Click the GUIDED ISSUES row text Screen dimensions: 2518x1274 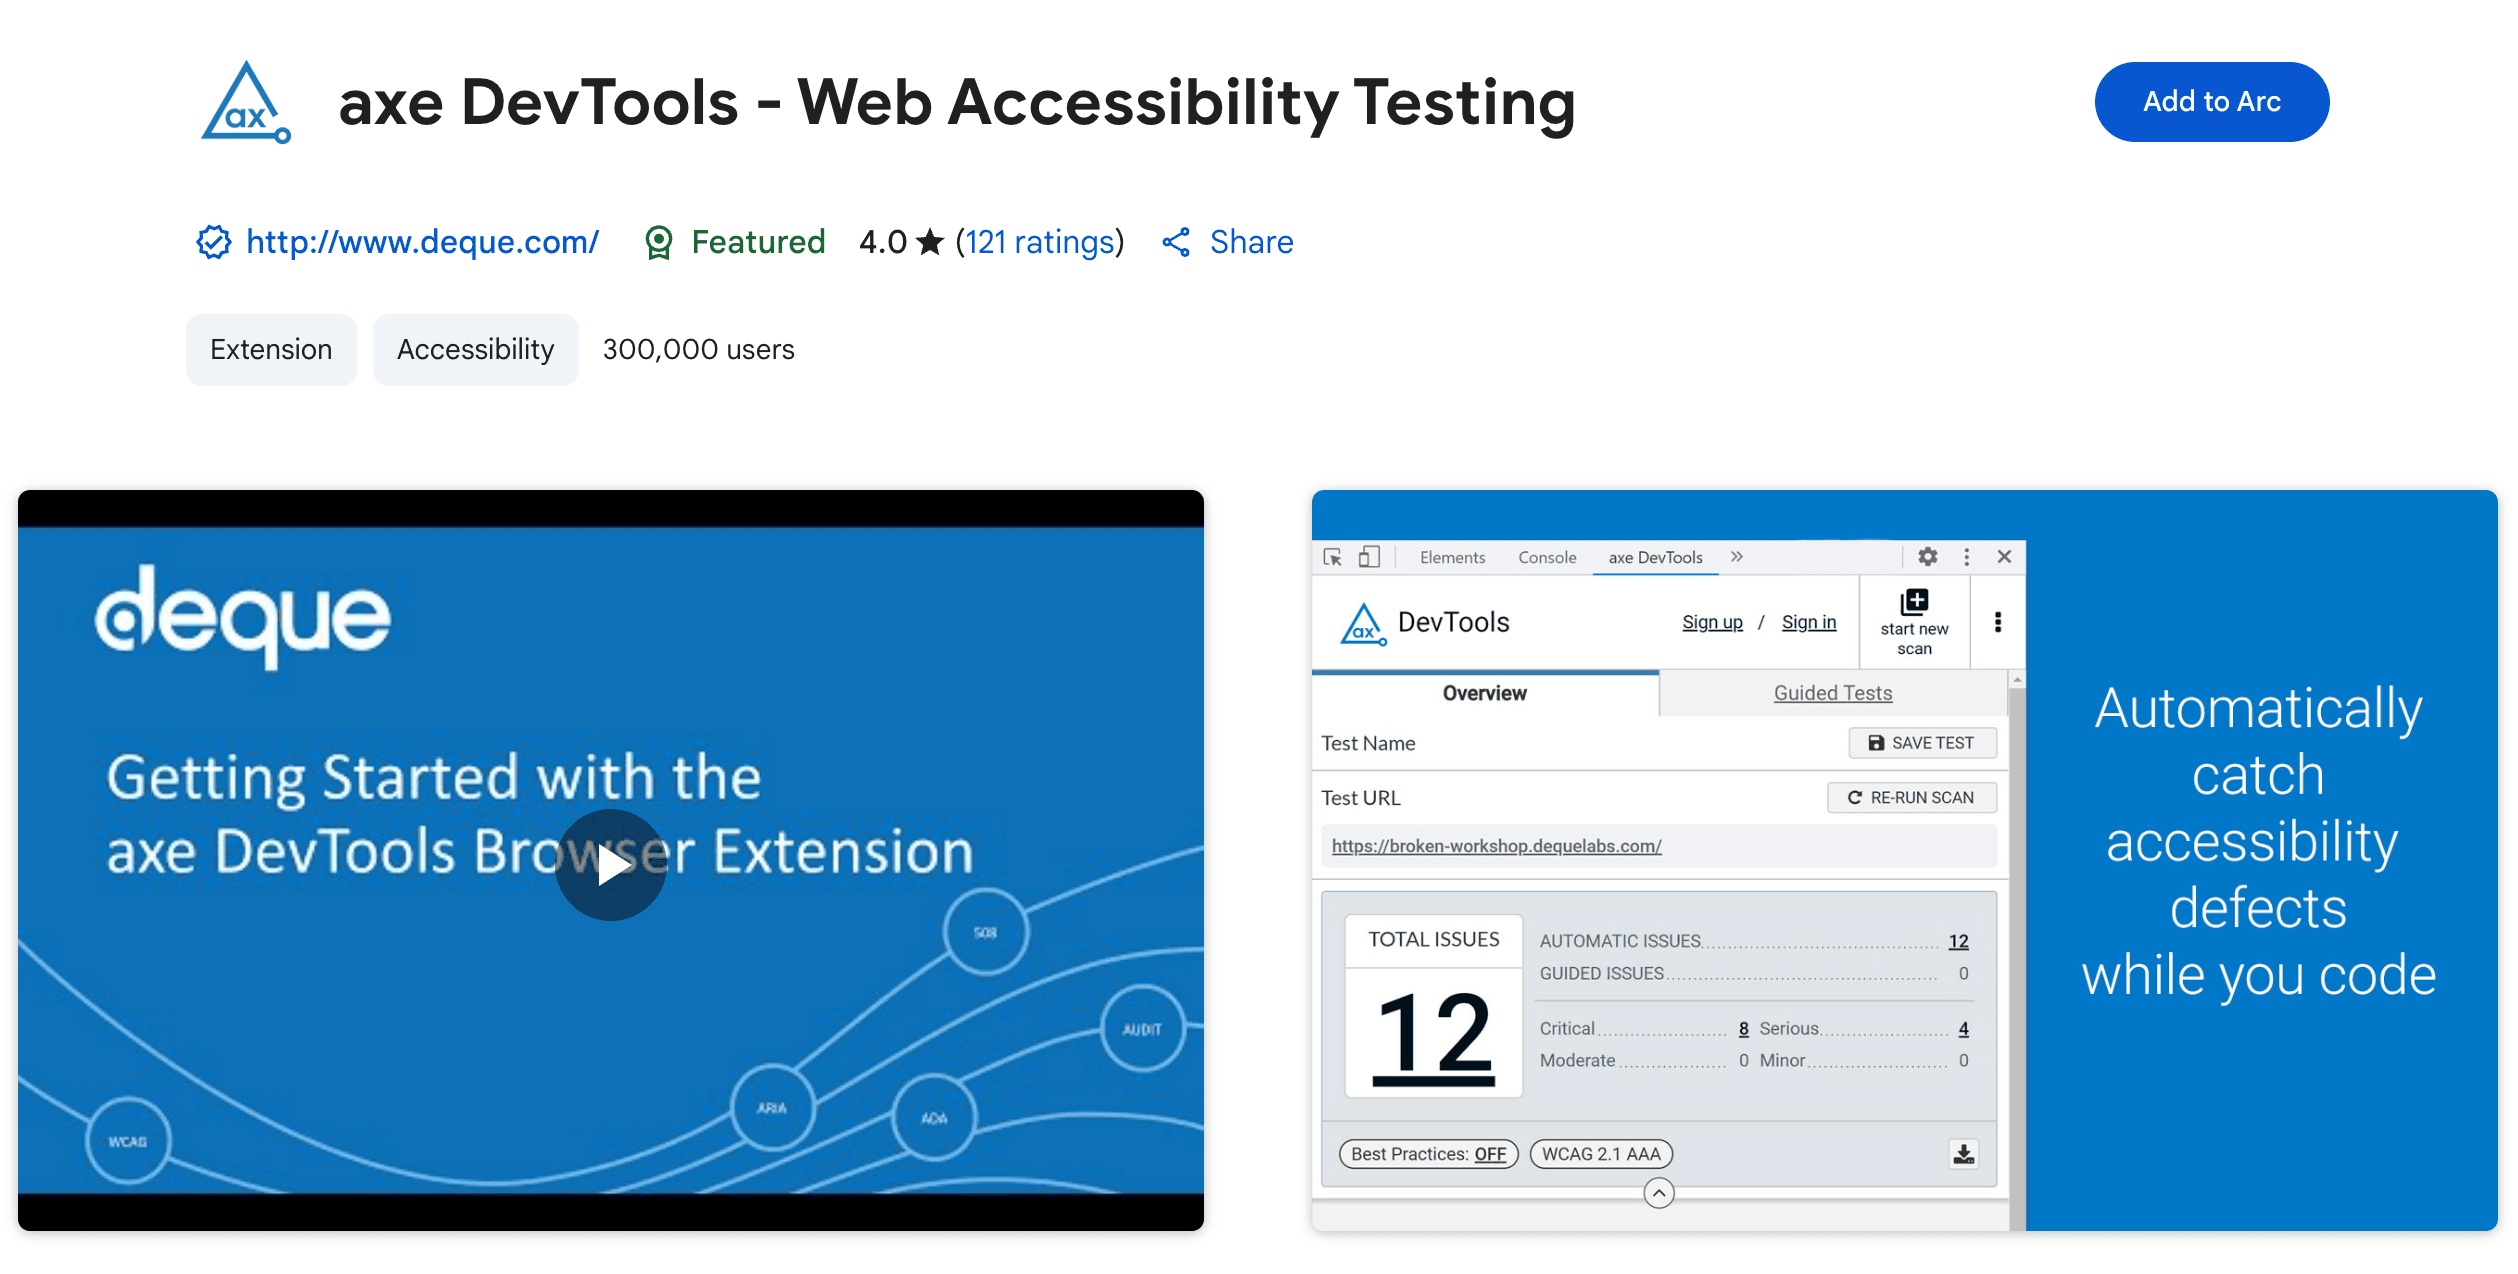click(1601, 973)
